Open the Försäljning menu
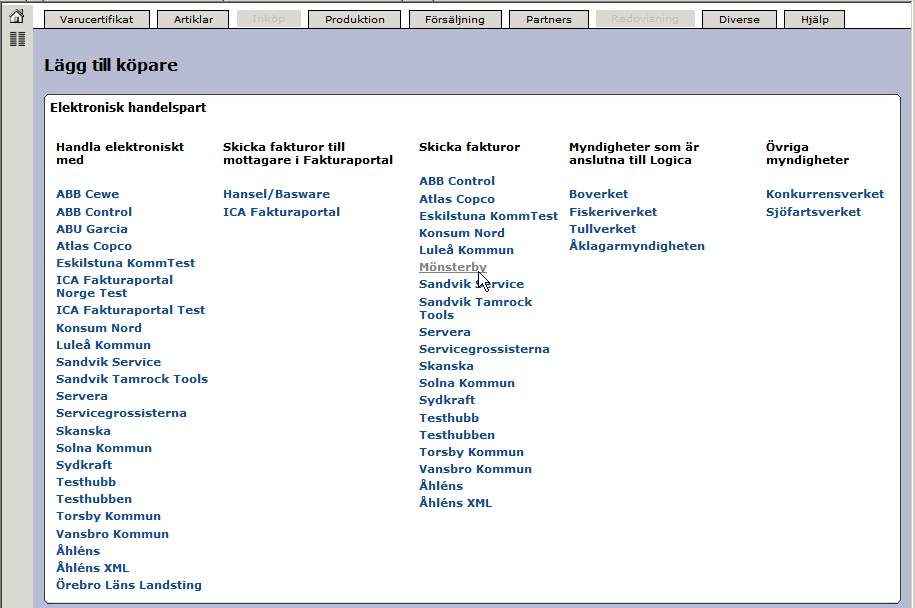This screenshot has width=915, height=608. 455,19
